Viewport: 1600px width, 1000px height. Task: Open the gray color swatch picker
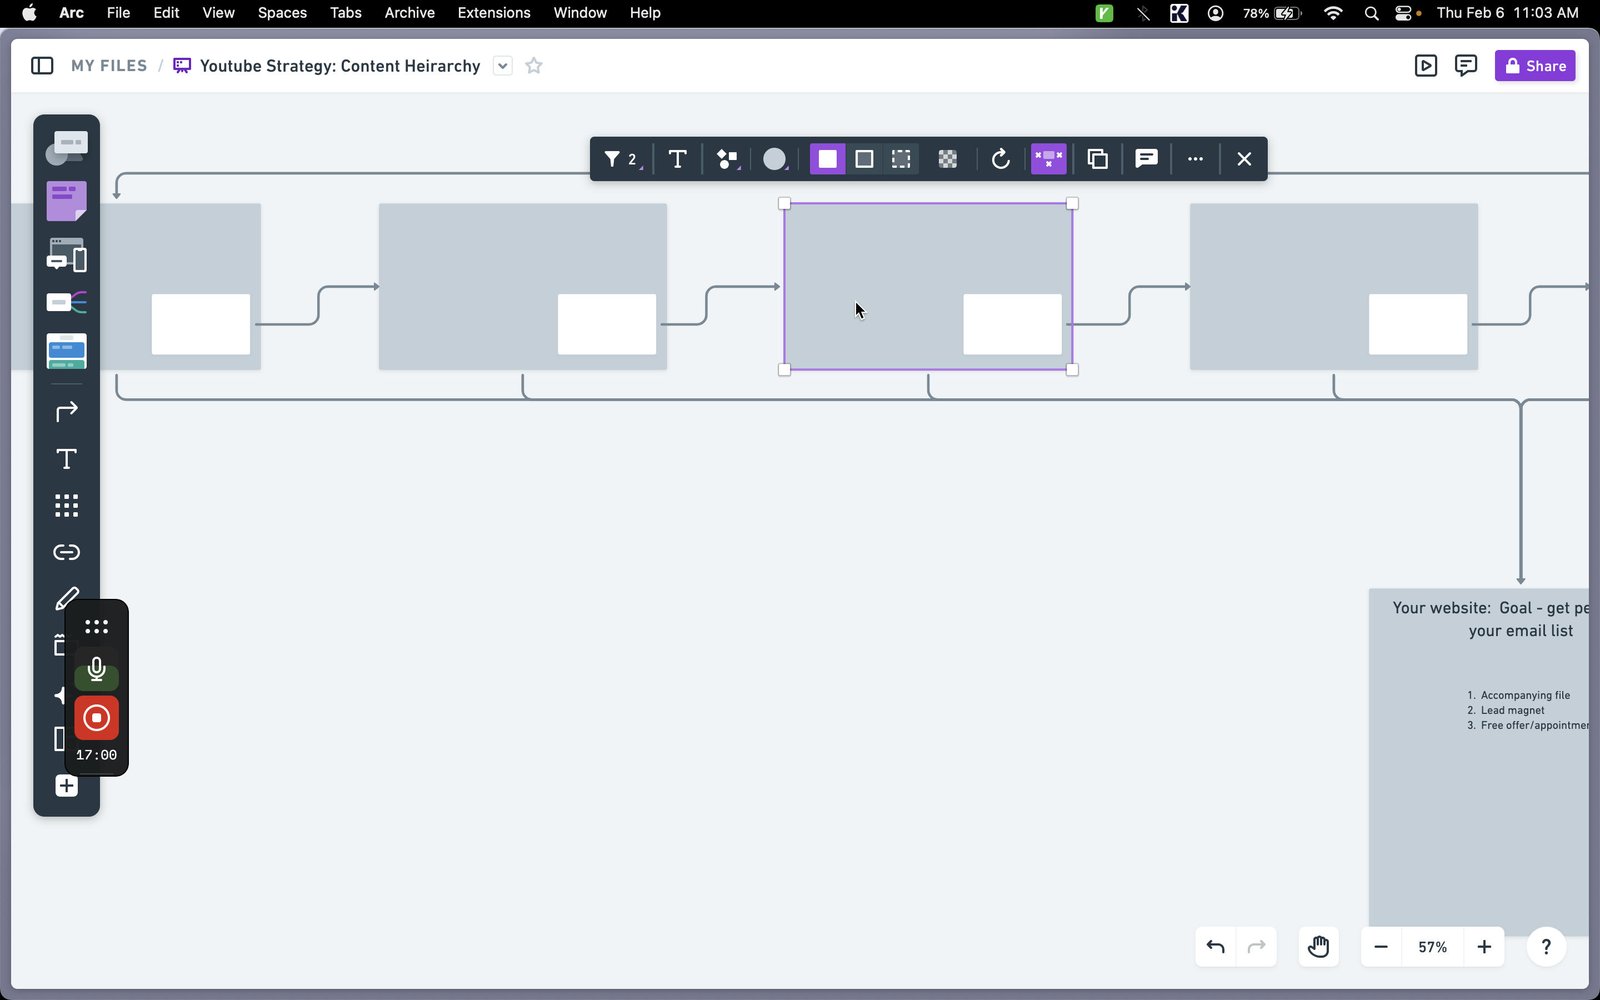point(775,159)
